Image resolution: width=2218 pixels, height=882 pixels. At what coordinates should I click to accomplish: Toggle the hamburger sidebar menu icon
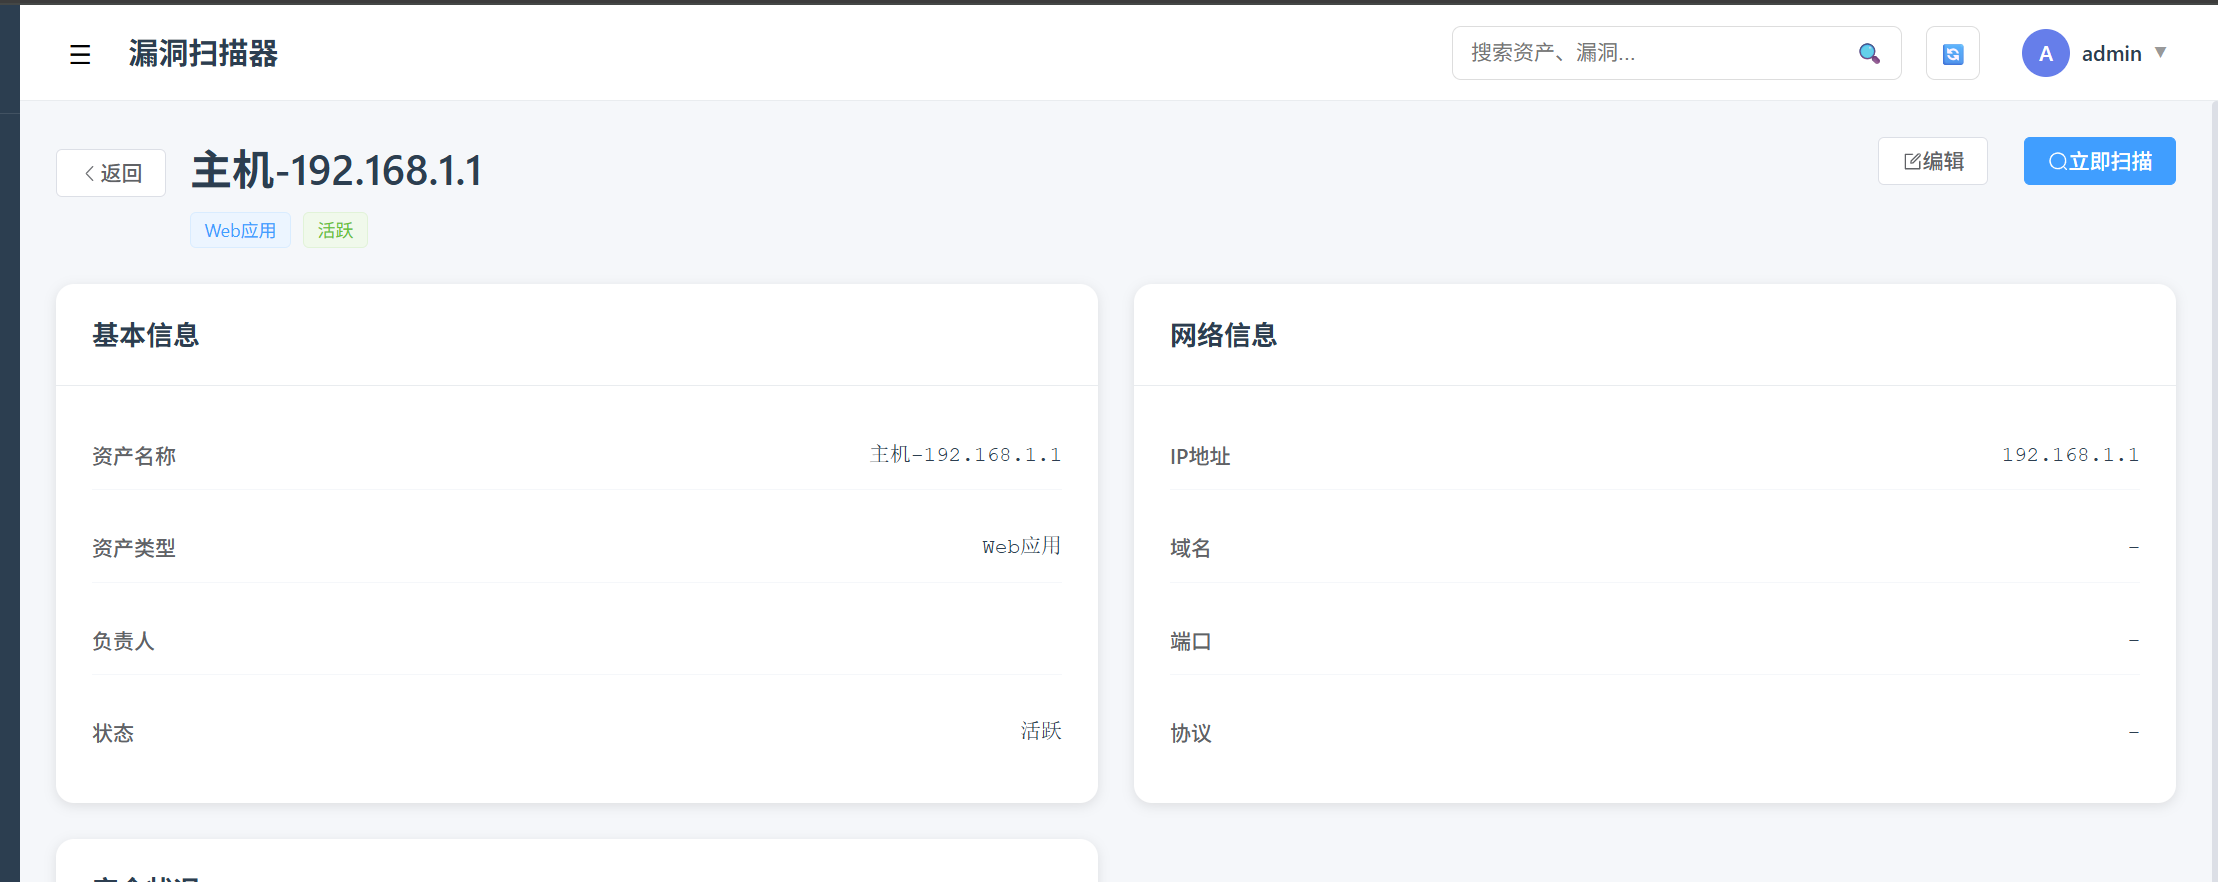[x=80, y=54]
